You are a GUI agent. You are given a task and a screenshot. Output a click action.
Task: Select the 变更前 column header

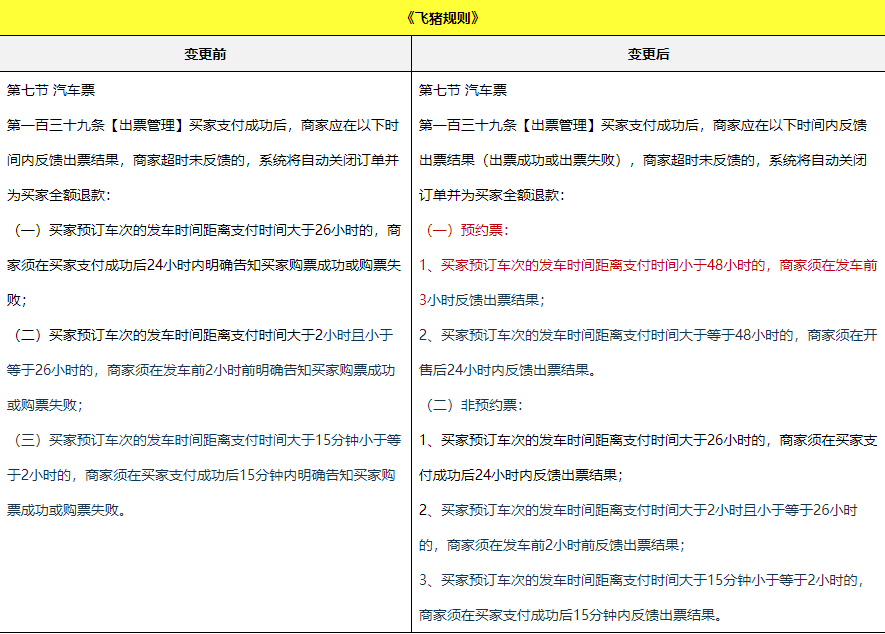[205, 54]
